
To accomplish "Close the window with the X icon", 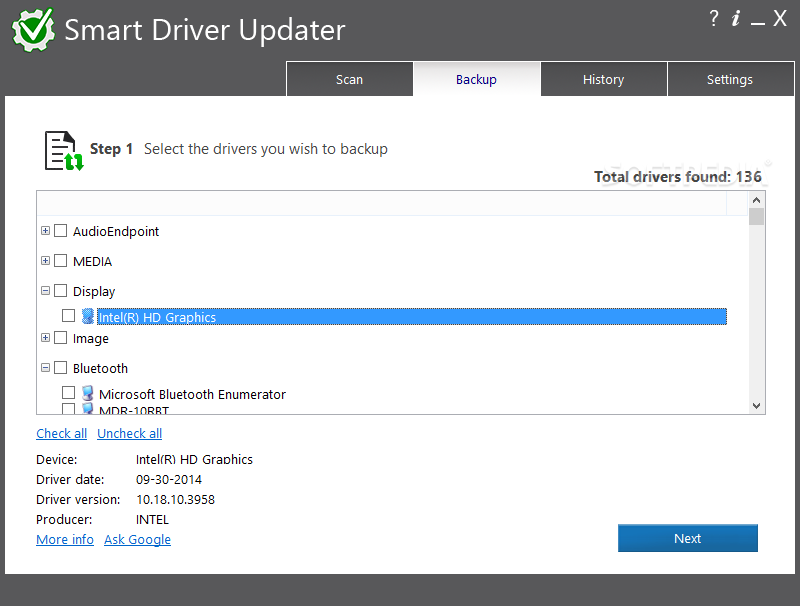I will (780, 18).
